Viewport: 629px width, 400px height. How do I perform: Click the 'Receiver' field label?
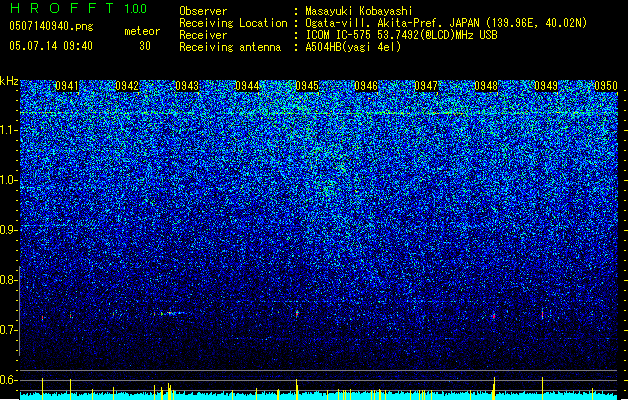click(x=203, y=35)
